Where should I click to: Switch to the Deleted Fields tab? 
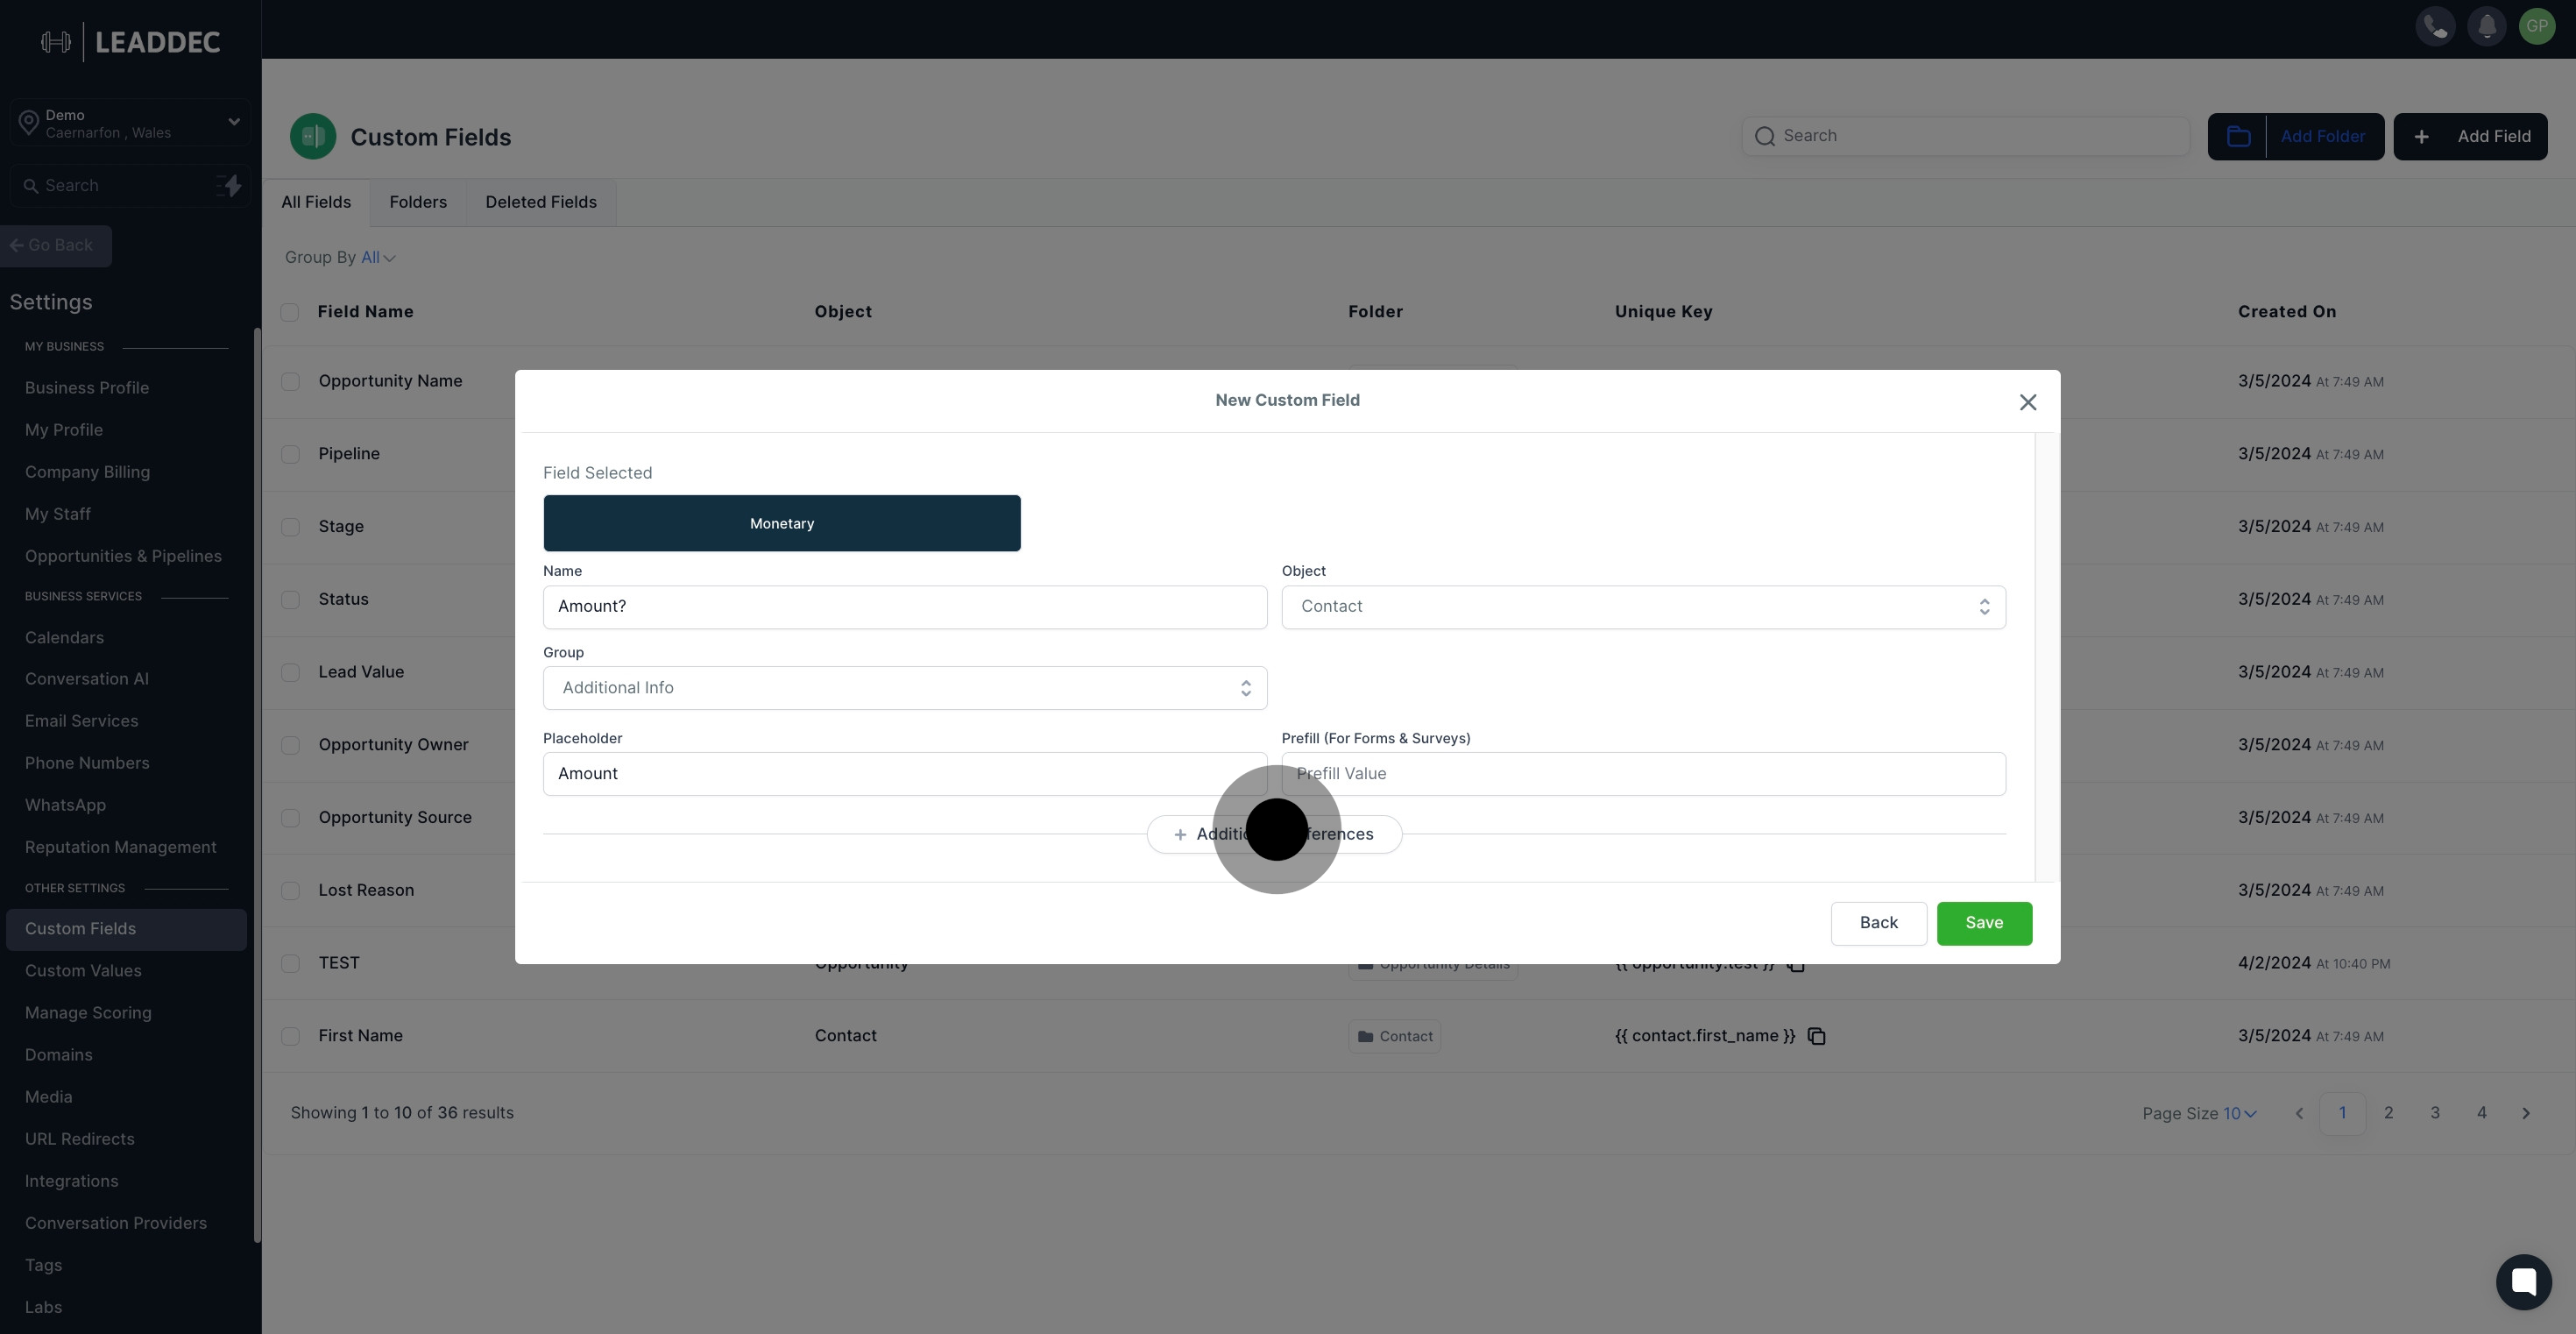tap(541, 202)
